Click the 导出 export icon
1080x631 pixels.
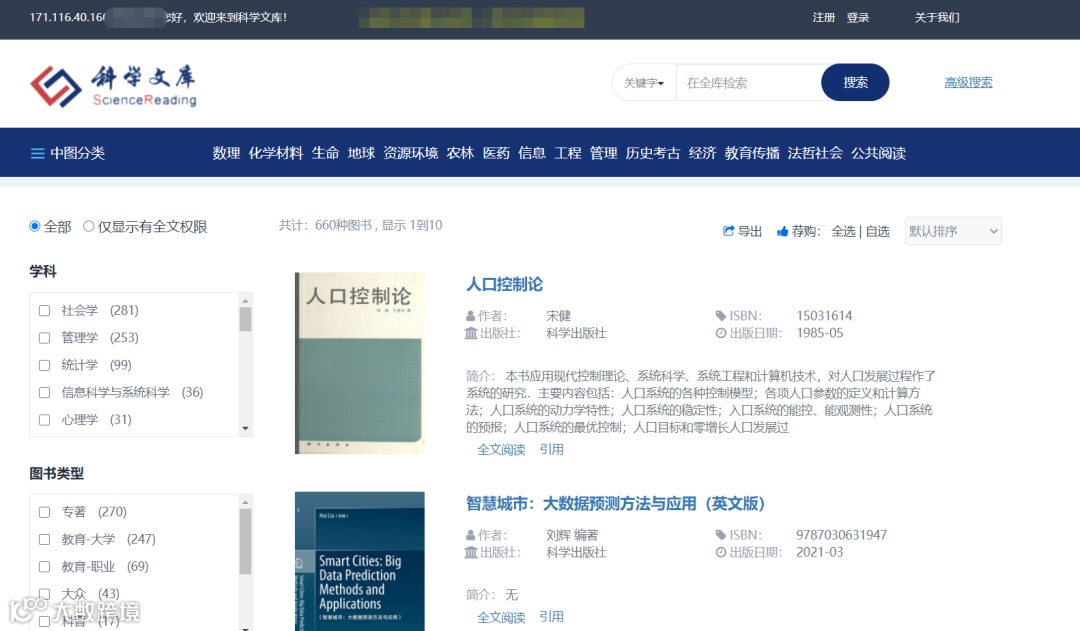coord(728,231)
